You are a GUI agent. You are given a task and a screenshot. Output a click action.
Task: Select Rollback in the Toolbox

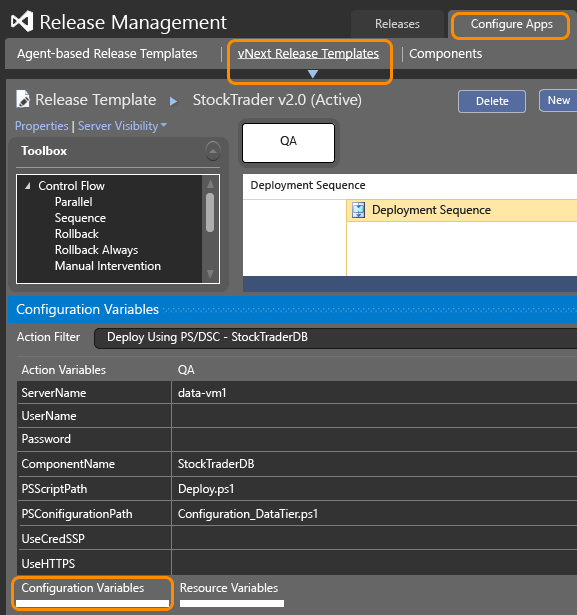(77, 234)
